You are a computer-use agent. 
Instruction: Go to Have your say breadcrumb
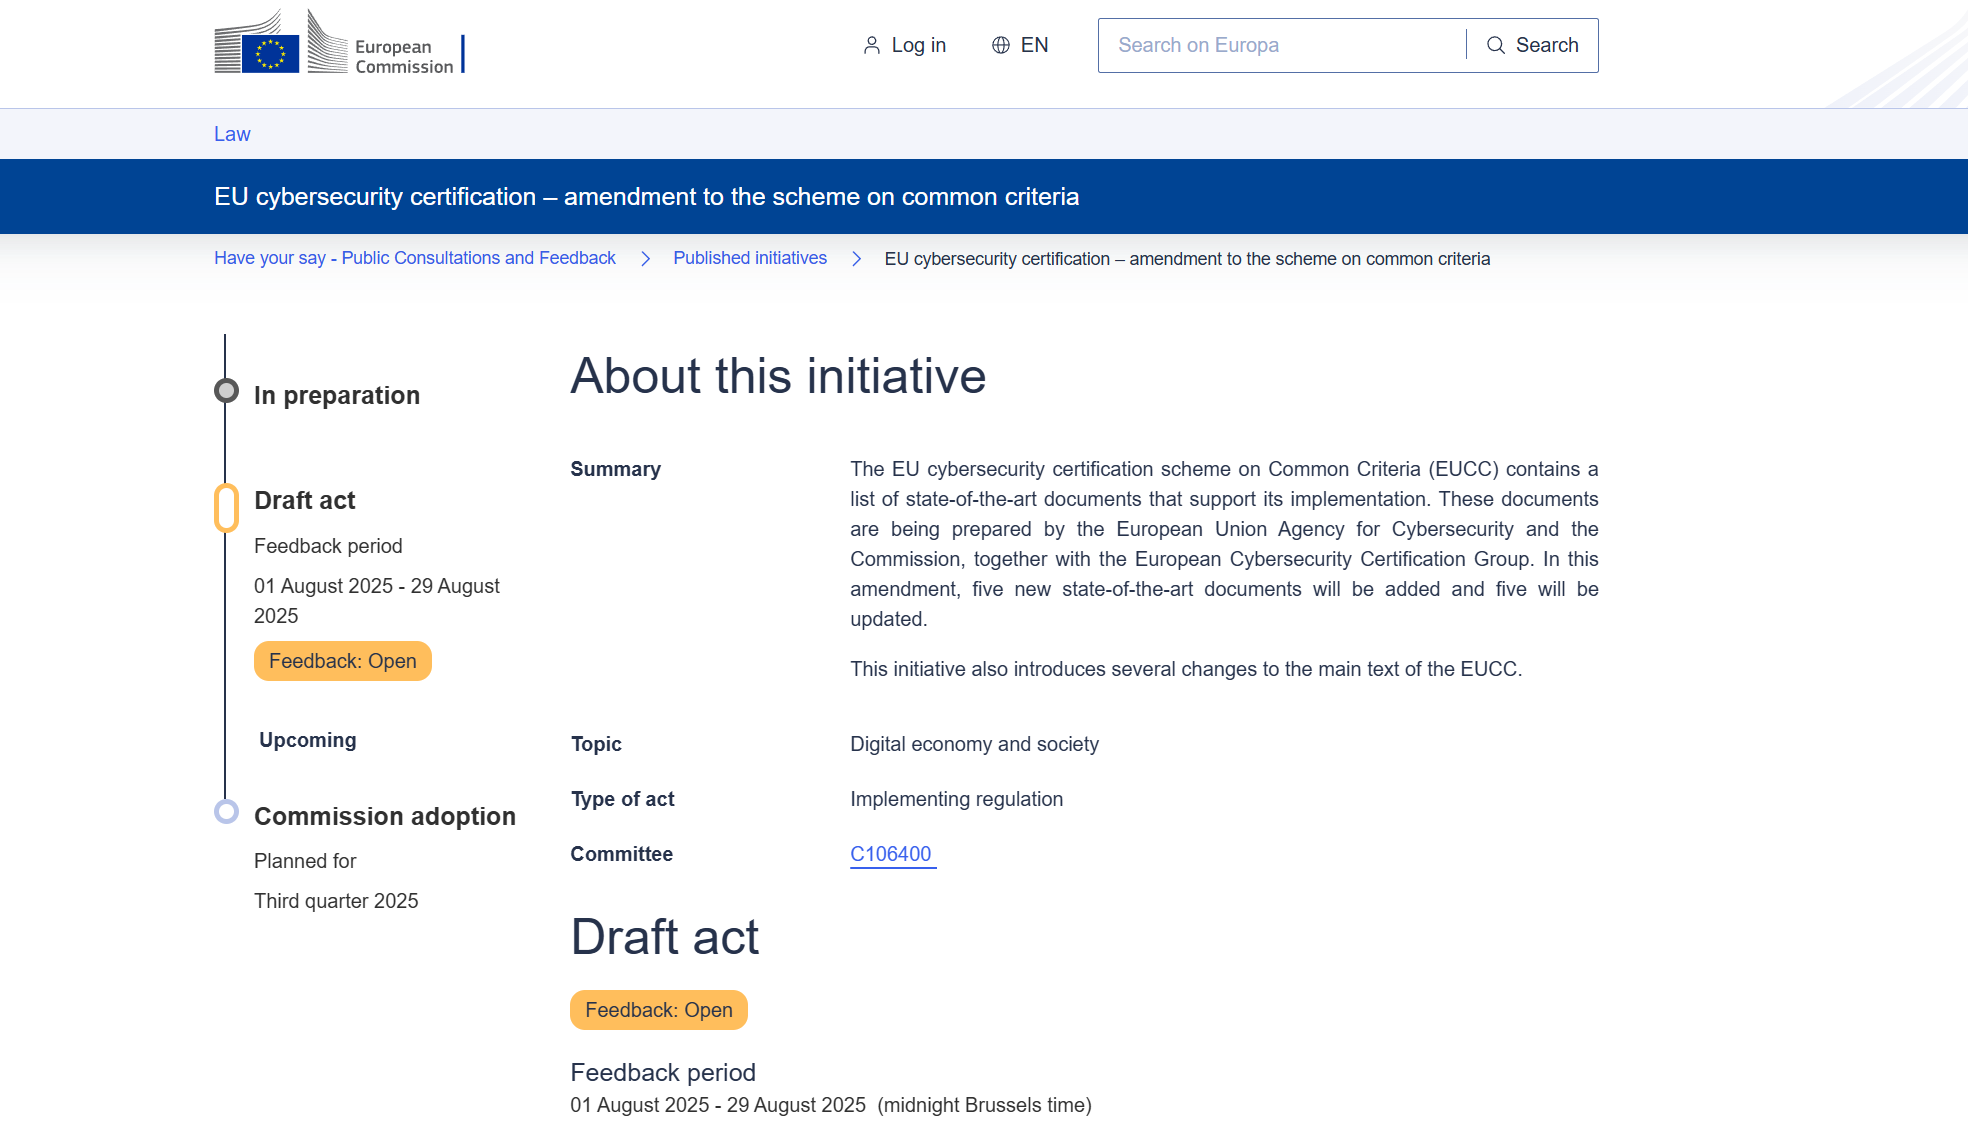click(414, 258)
